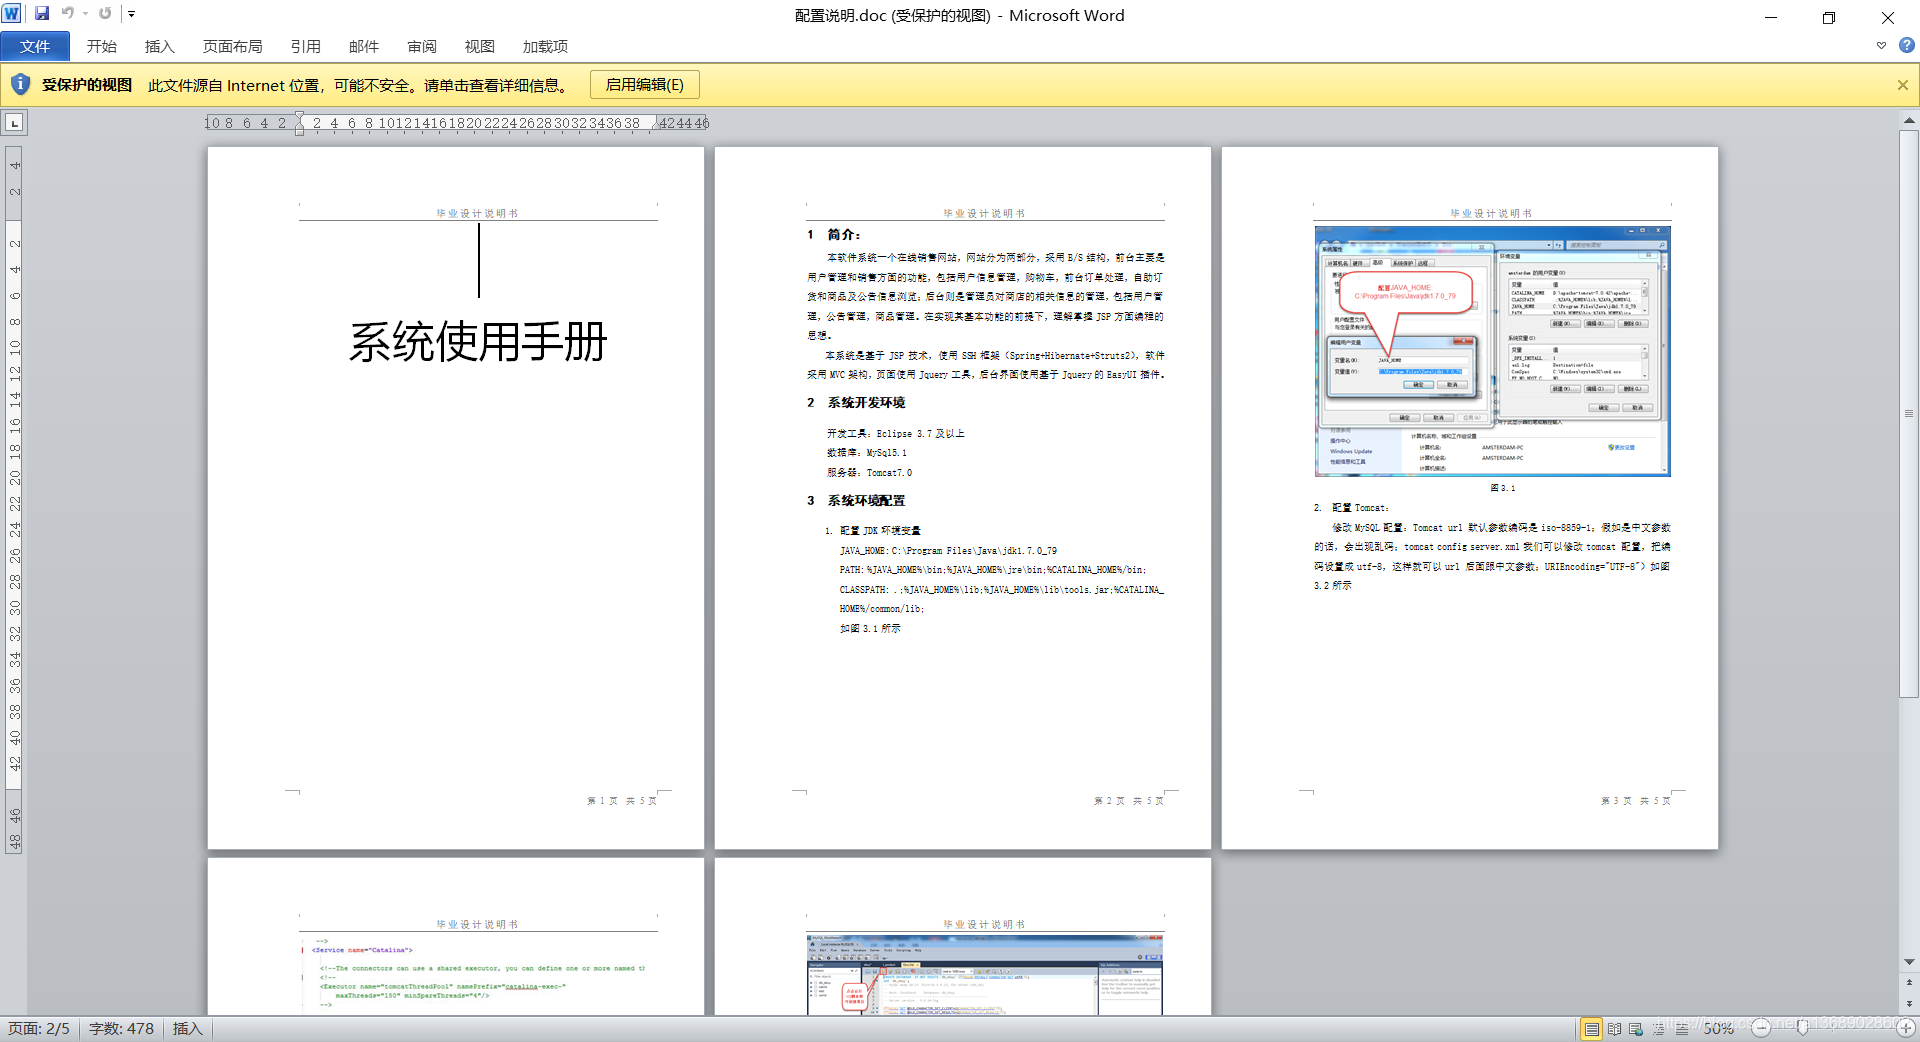Switch to the 开始 (Home) tab
The image size is (1920, 1042).
[x=102, y=46]
